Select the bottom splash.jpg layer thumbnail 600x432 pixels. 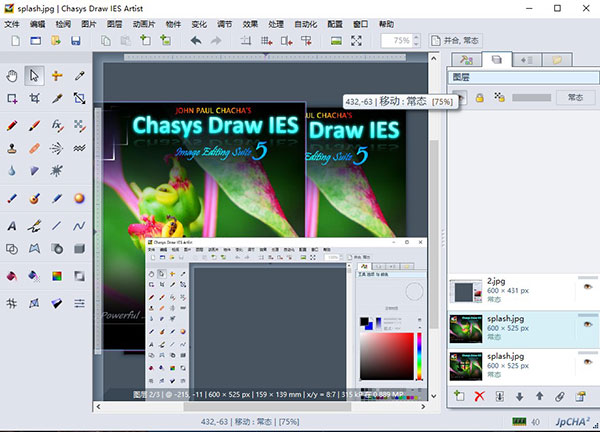point(466,367)
